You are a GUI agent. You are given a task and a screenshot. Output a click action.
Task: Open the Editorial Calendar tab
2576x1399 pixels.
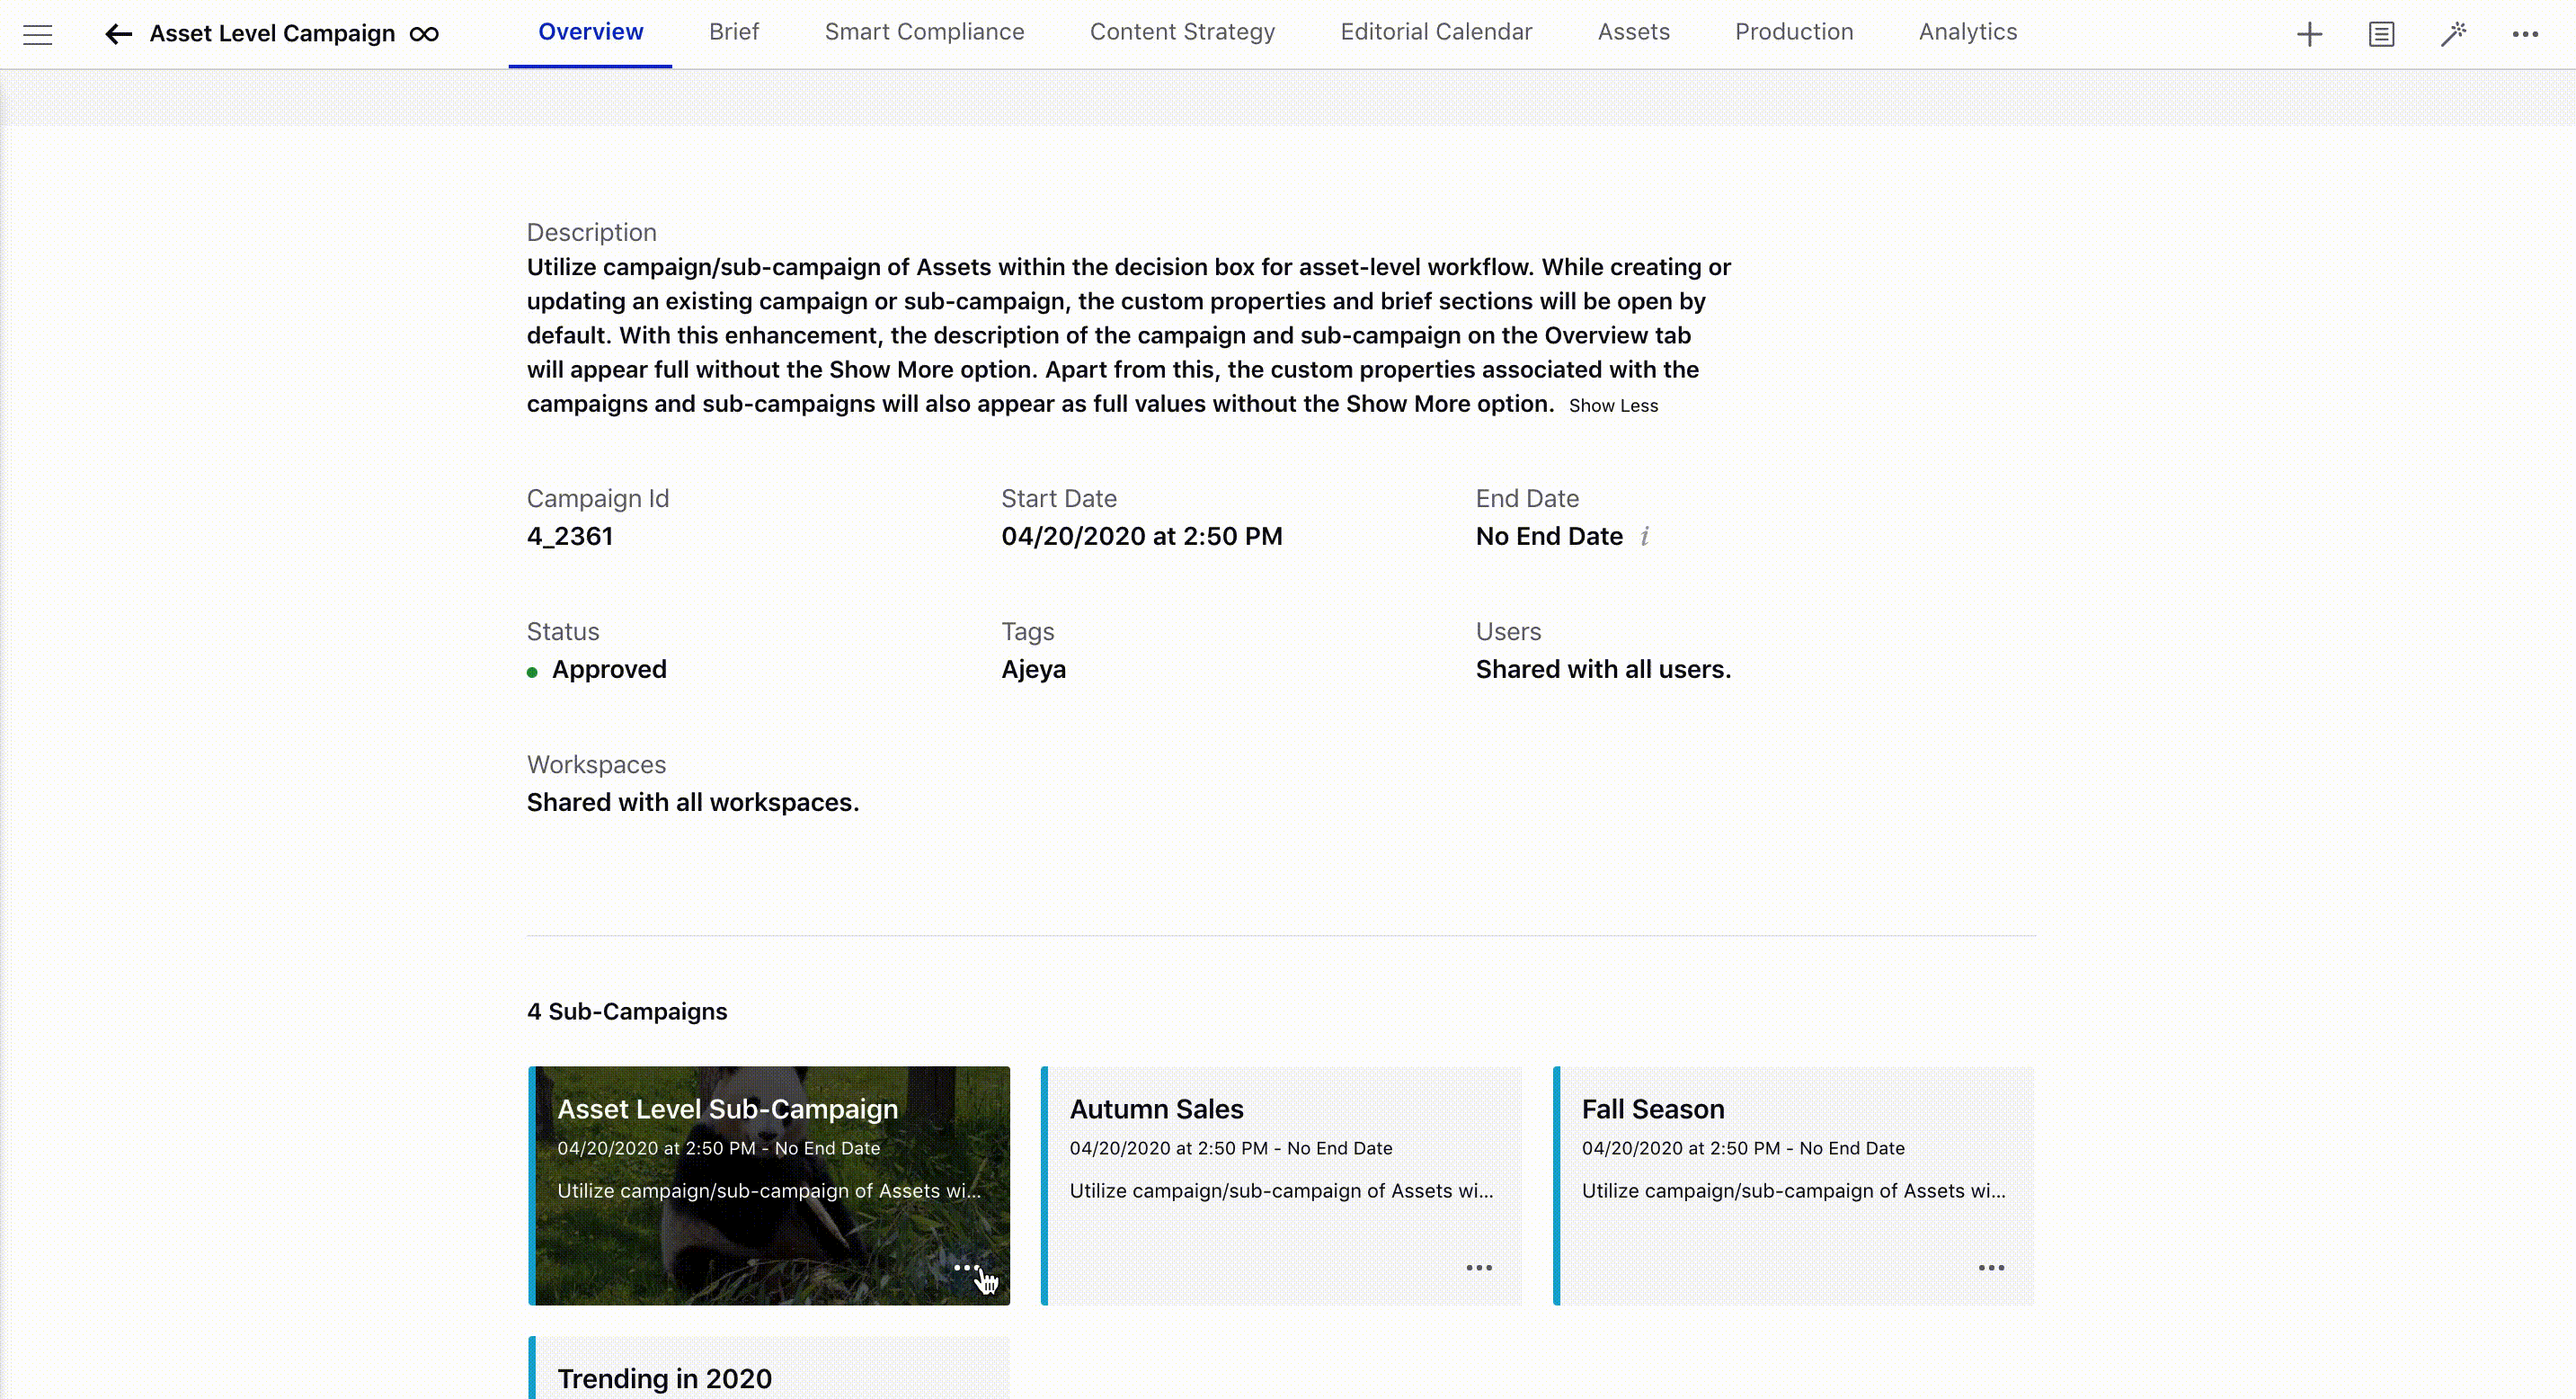click(x=1436, y=31)
